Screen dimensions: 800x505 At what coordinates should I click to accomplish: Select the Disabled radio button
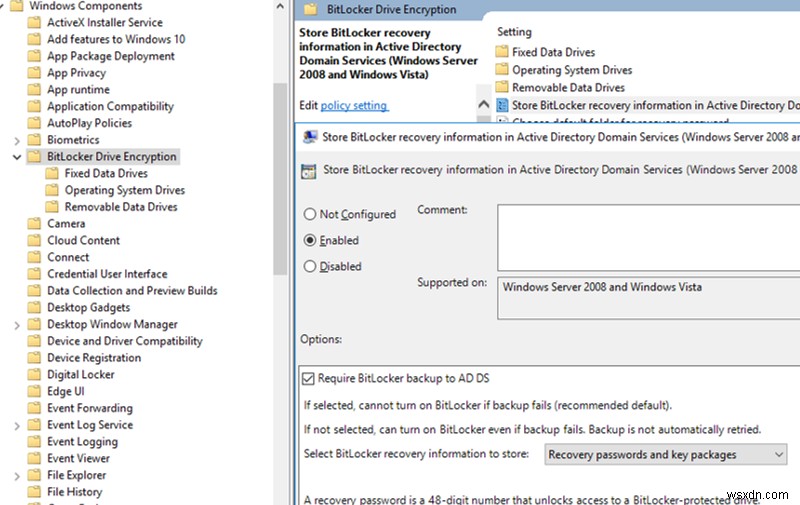310,266
